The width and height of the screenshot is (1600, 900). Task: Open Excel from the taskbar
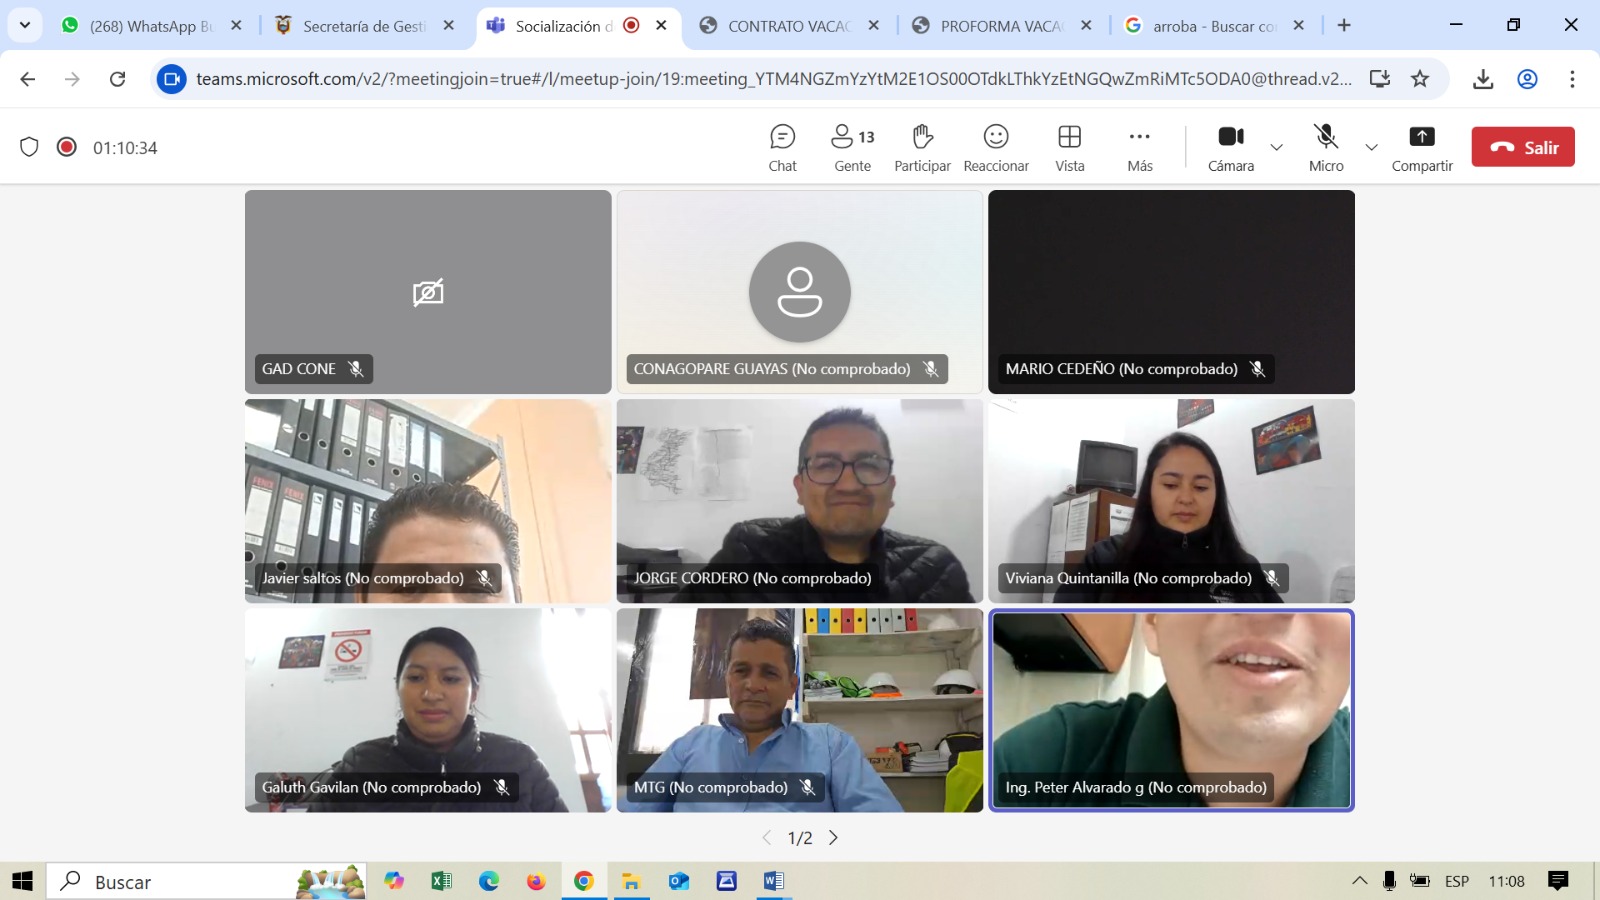(441, 881)
